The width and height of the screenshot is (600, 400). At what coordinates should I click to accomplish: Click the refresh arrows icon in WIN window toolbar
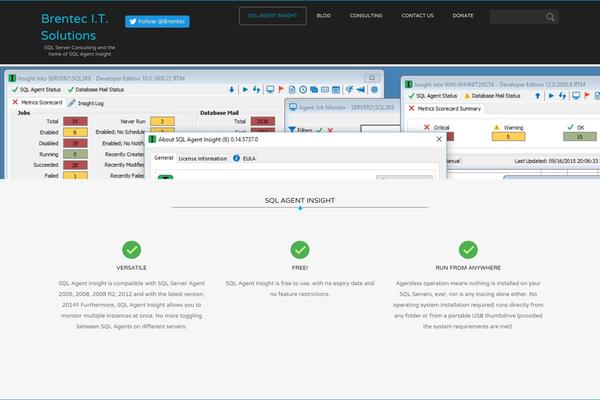coord(562,96)
